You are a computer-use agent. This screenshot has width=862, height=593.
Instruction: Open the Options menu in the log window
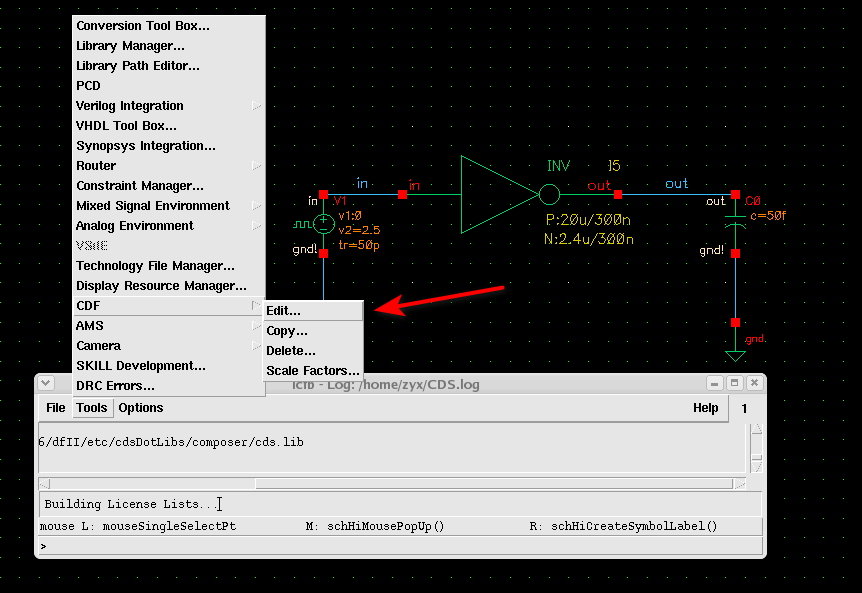[x=140, y=407]
